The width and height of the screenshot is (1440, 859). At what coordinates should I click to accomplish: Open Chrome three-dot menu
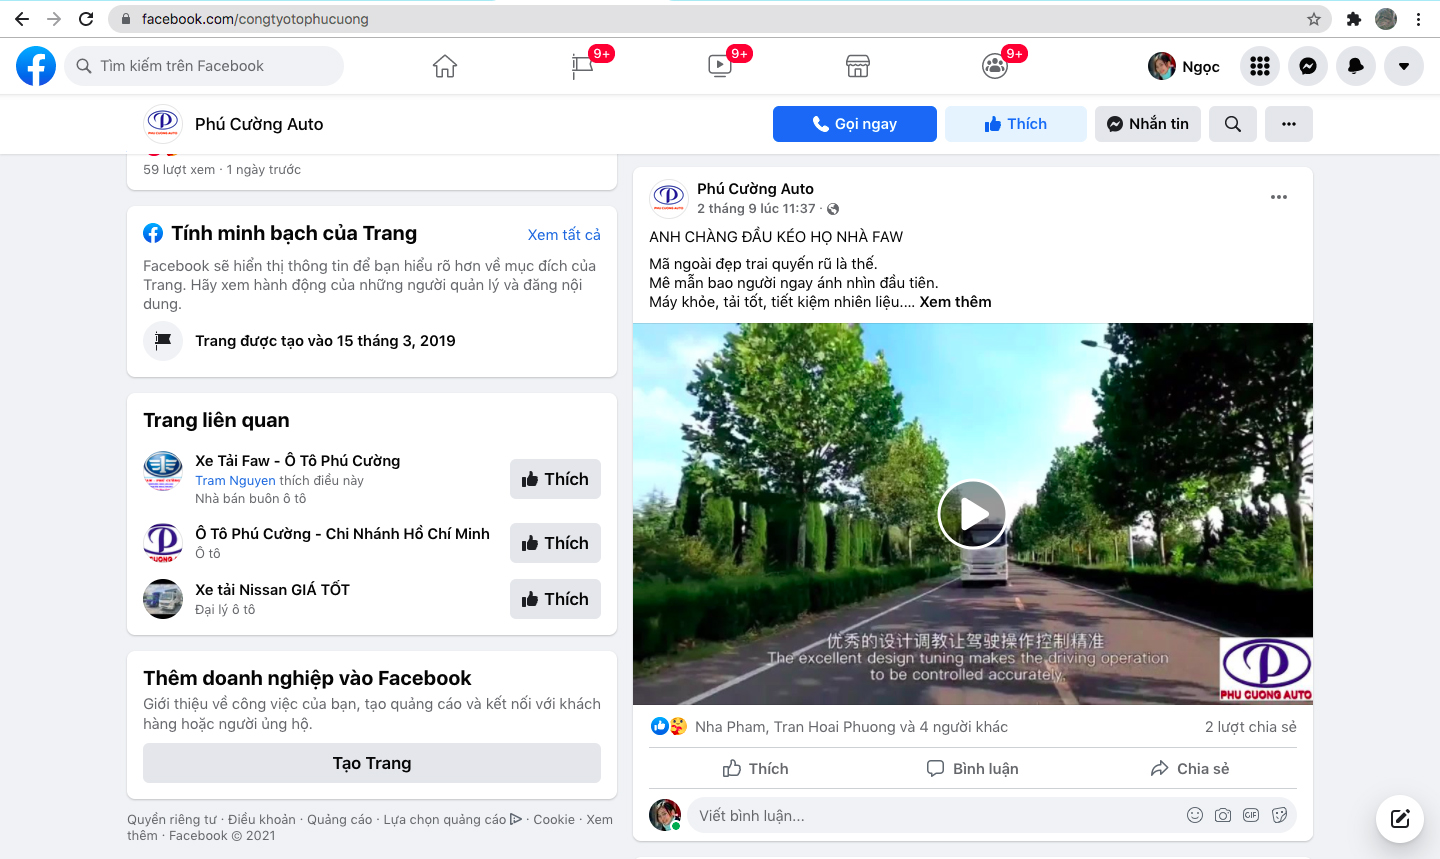pos(1418,19)
